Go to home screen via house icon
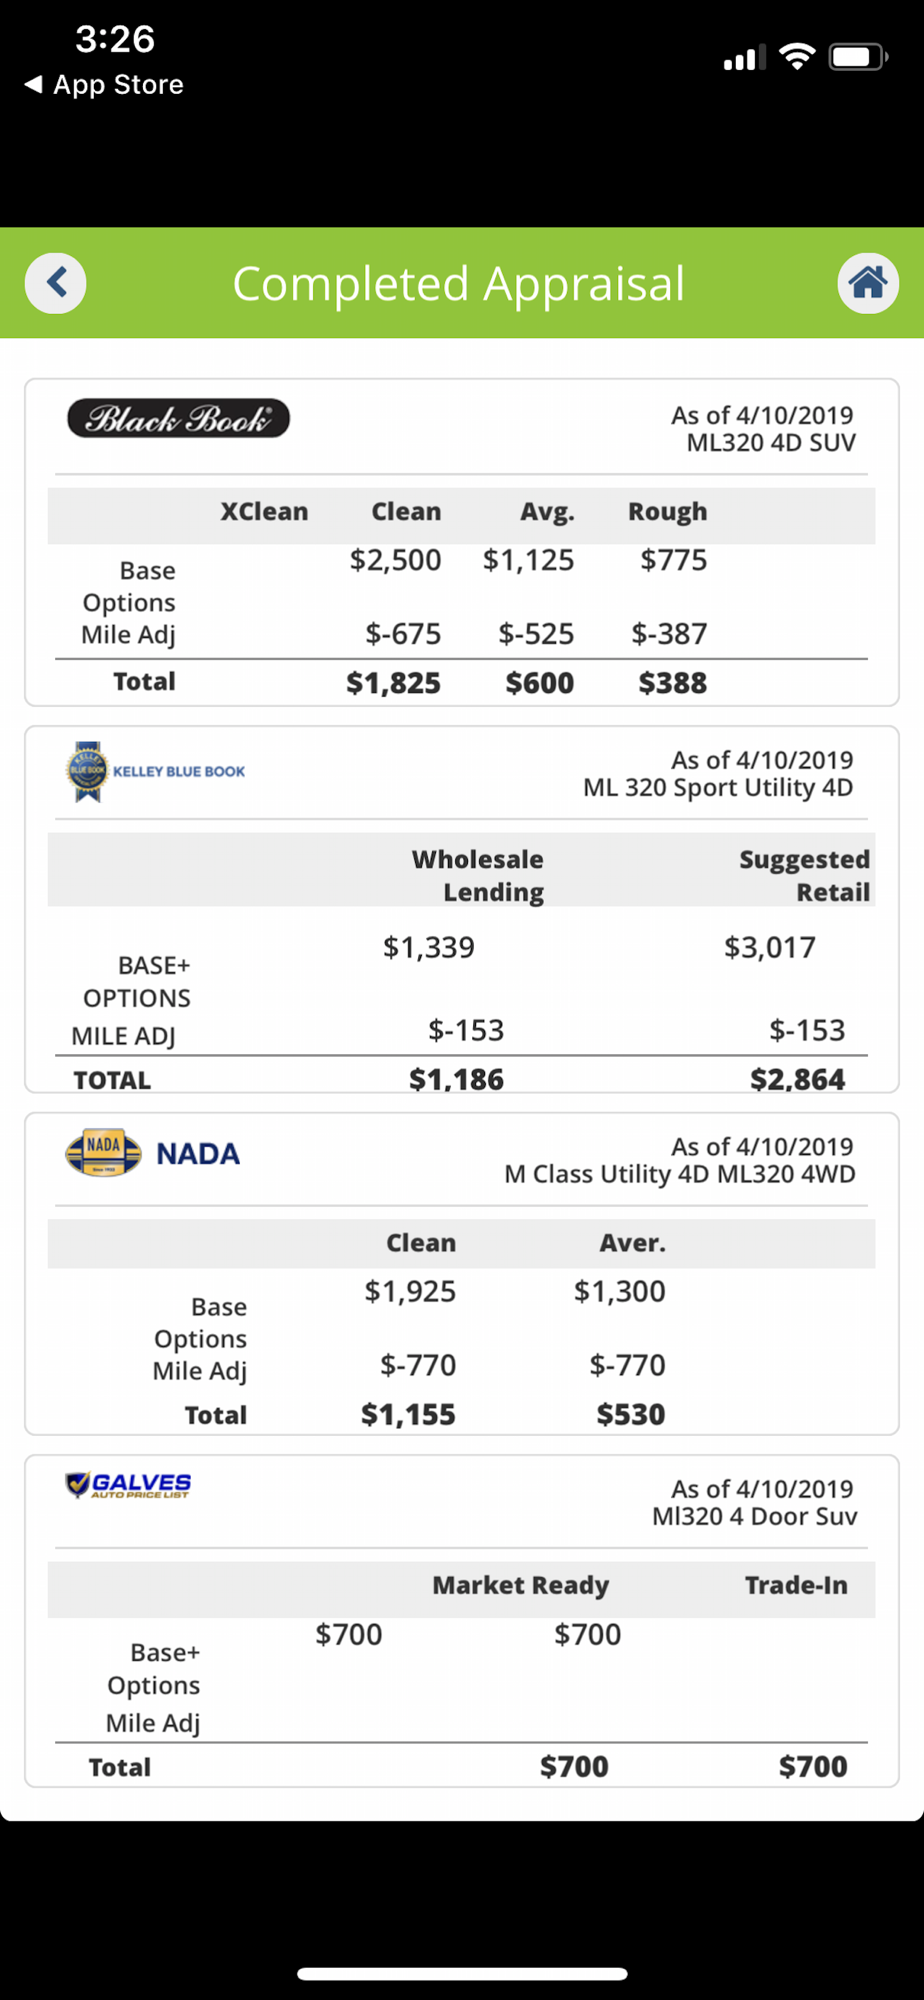This screenshot has height=2000, width=924. coord(867,283)
